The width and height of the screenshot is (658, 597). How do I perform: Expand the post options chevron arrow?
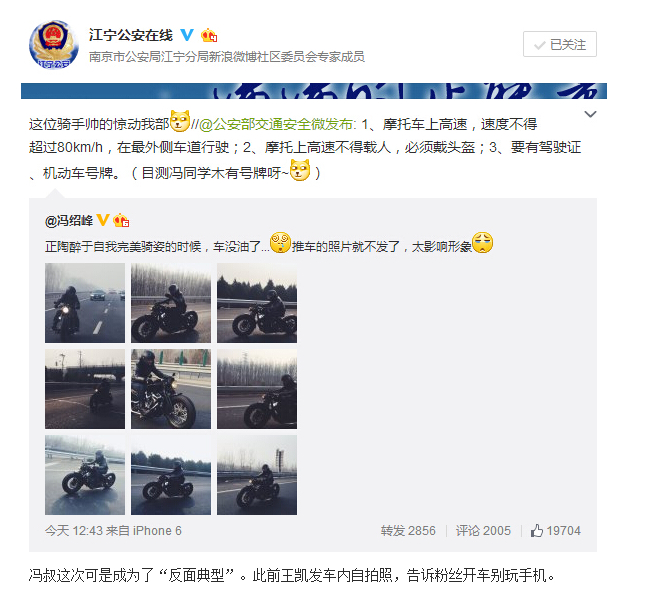(590, 114)
